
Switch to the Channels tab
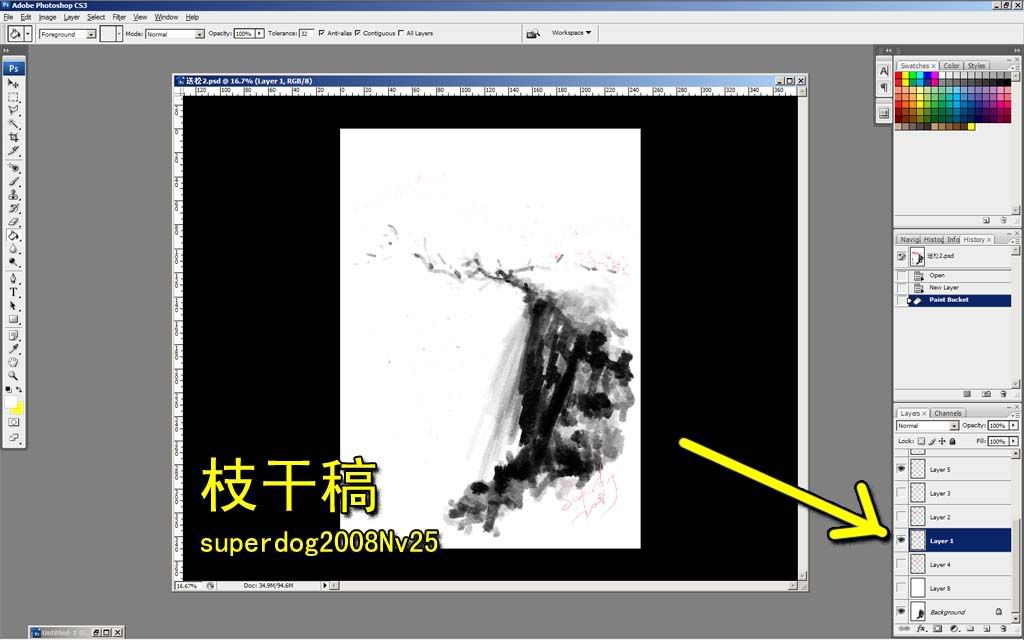tap(947, 413)
